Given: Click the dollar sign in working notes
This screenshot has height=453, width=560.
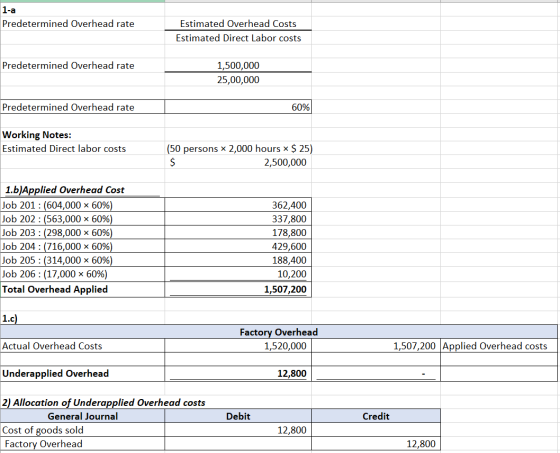Looking at the screenshot, I should tap(172, 163).
